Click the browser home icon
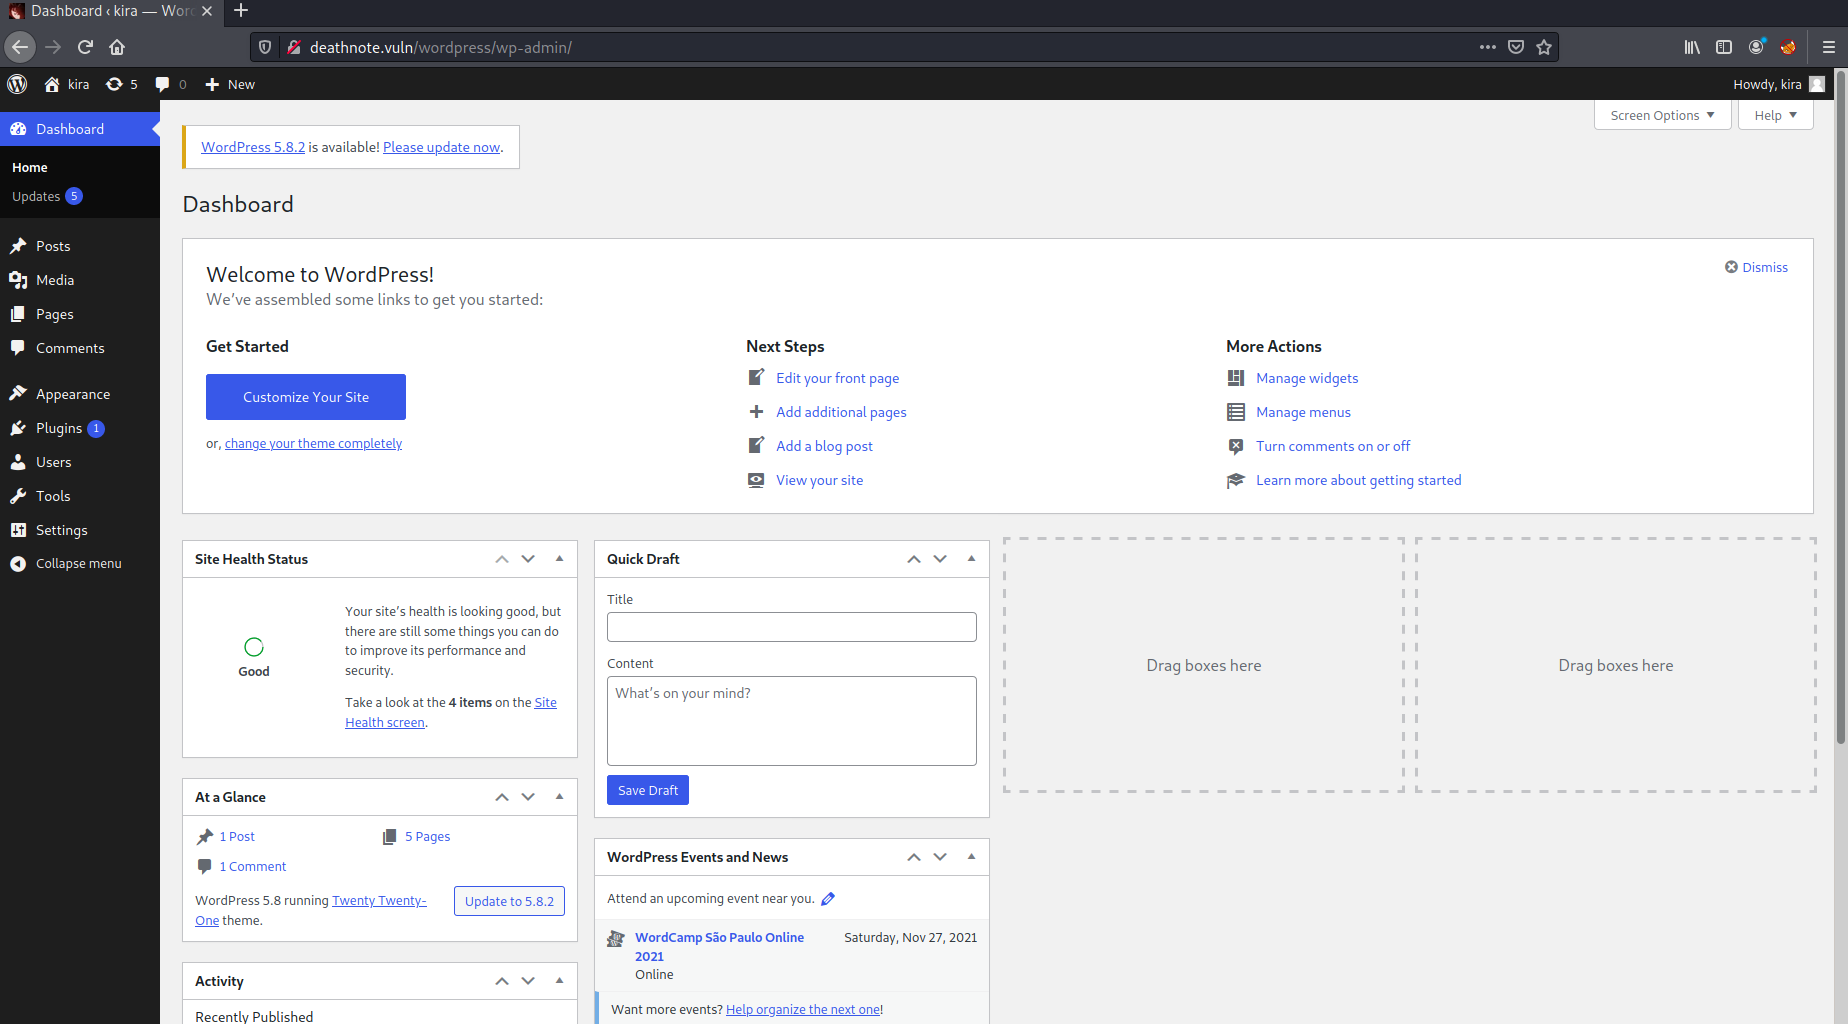 (x=117, y=47)
